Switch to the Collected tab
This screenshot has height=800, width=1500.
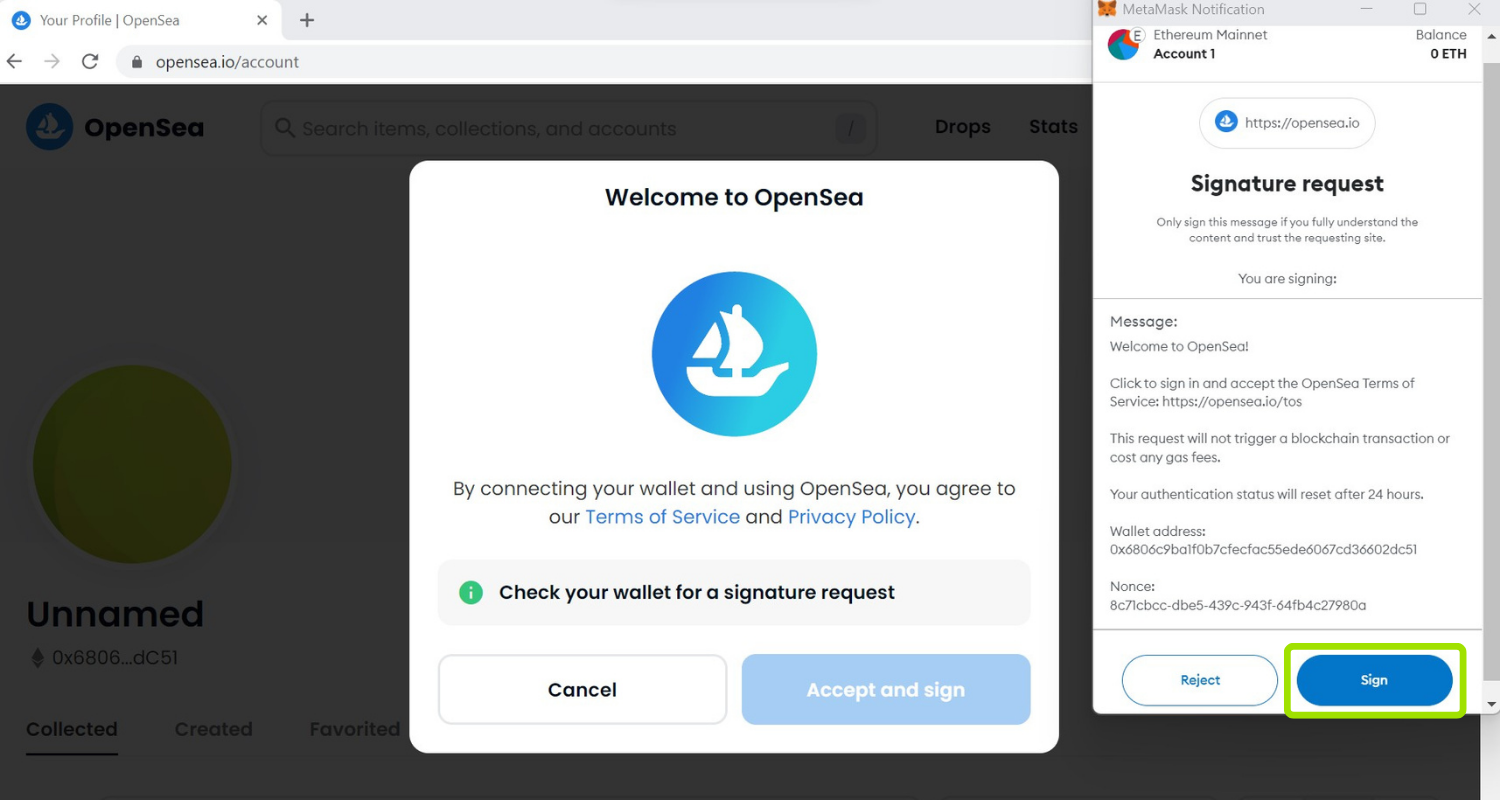[72, 729]
